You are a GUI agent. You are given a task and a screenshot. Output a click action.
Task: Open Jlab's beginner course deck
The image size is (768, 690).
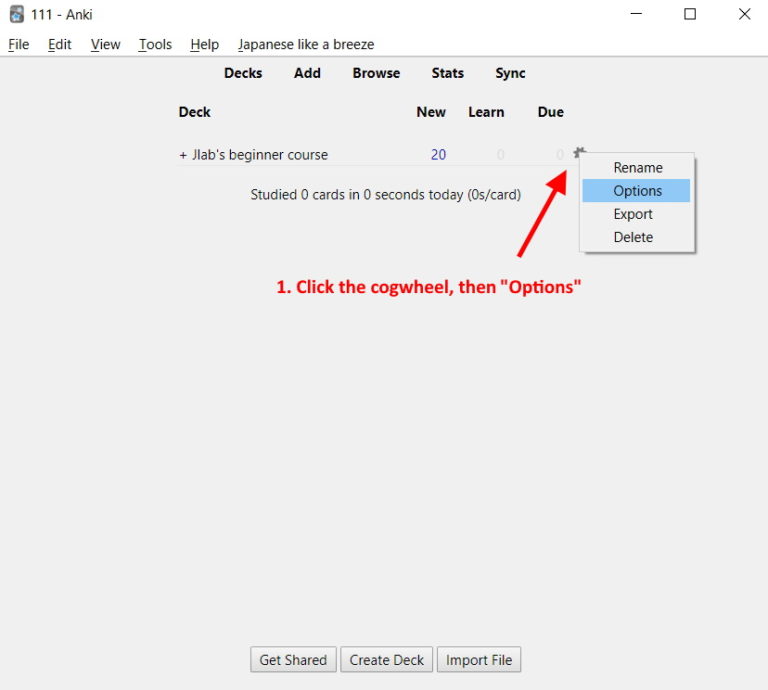(260, 155)
